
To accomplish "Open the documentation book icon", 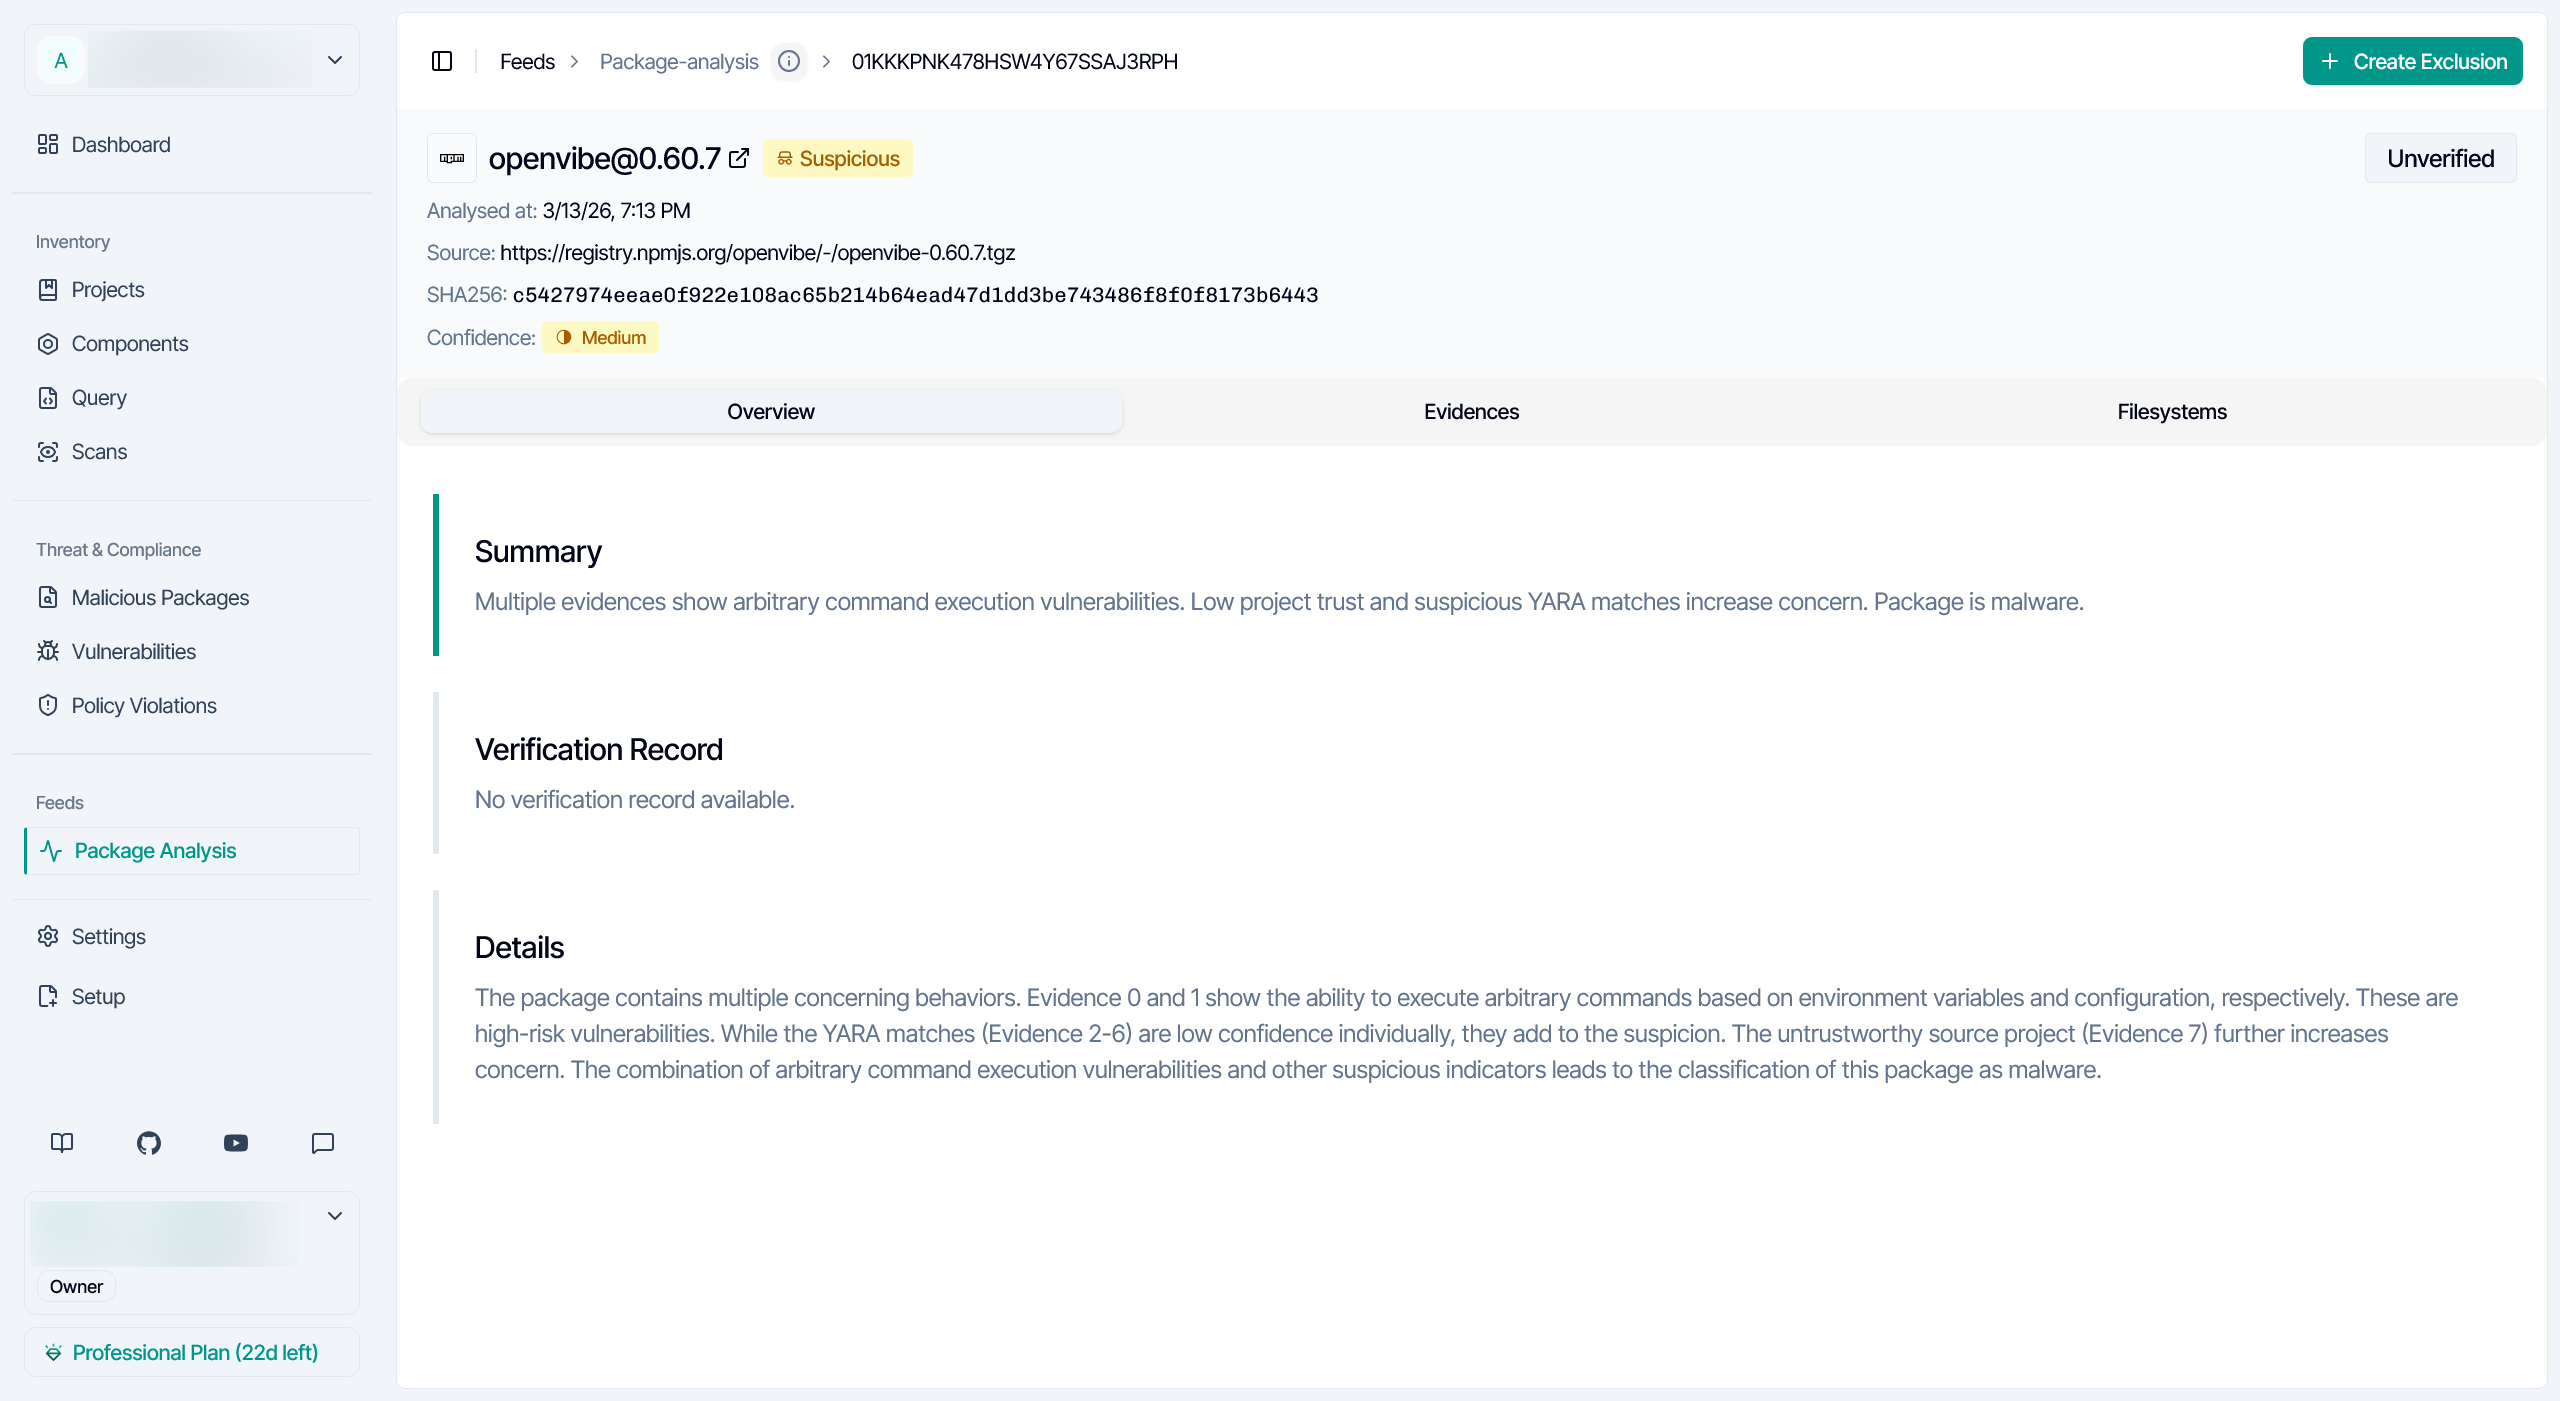I will click(61, 1143).
